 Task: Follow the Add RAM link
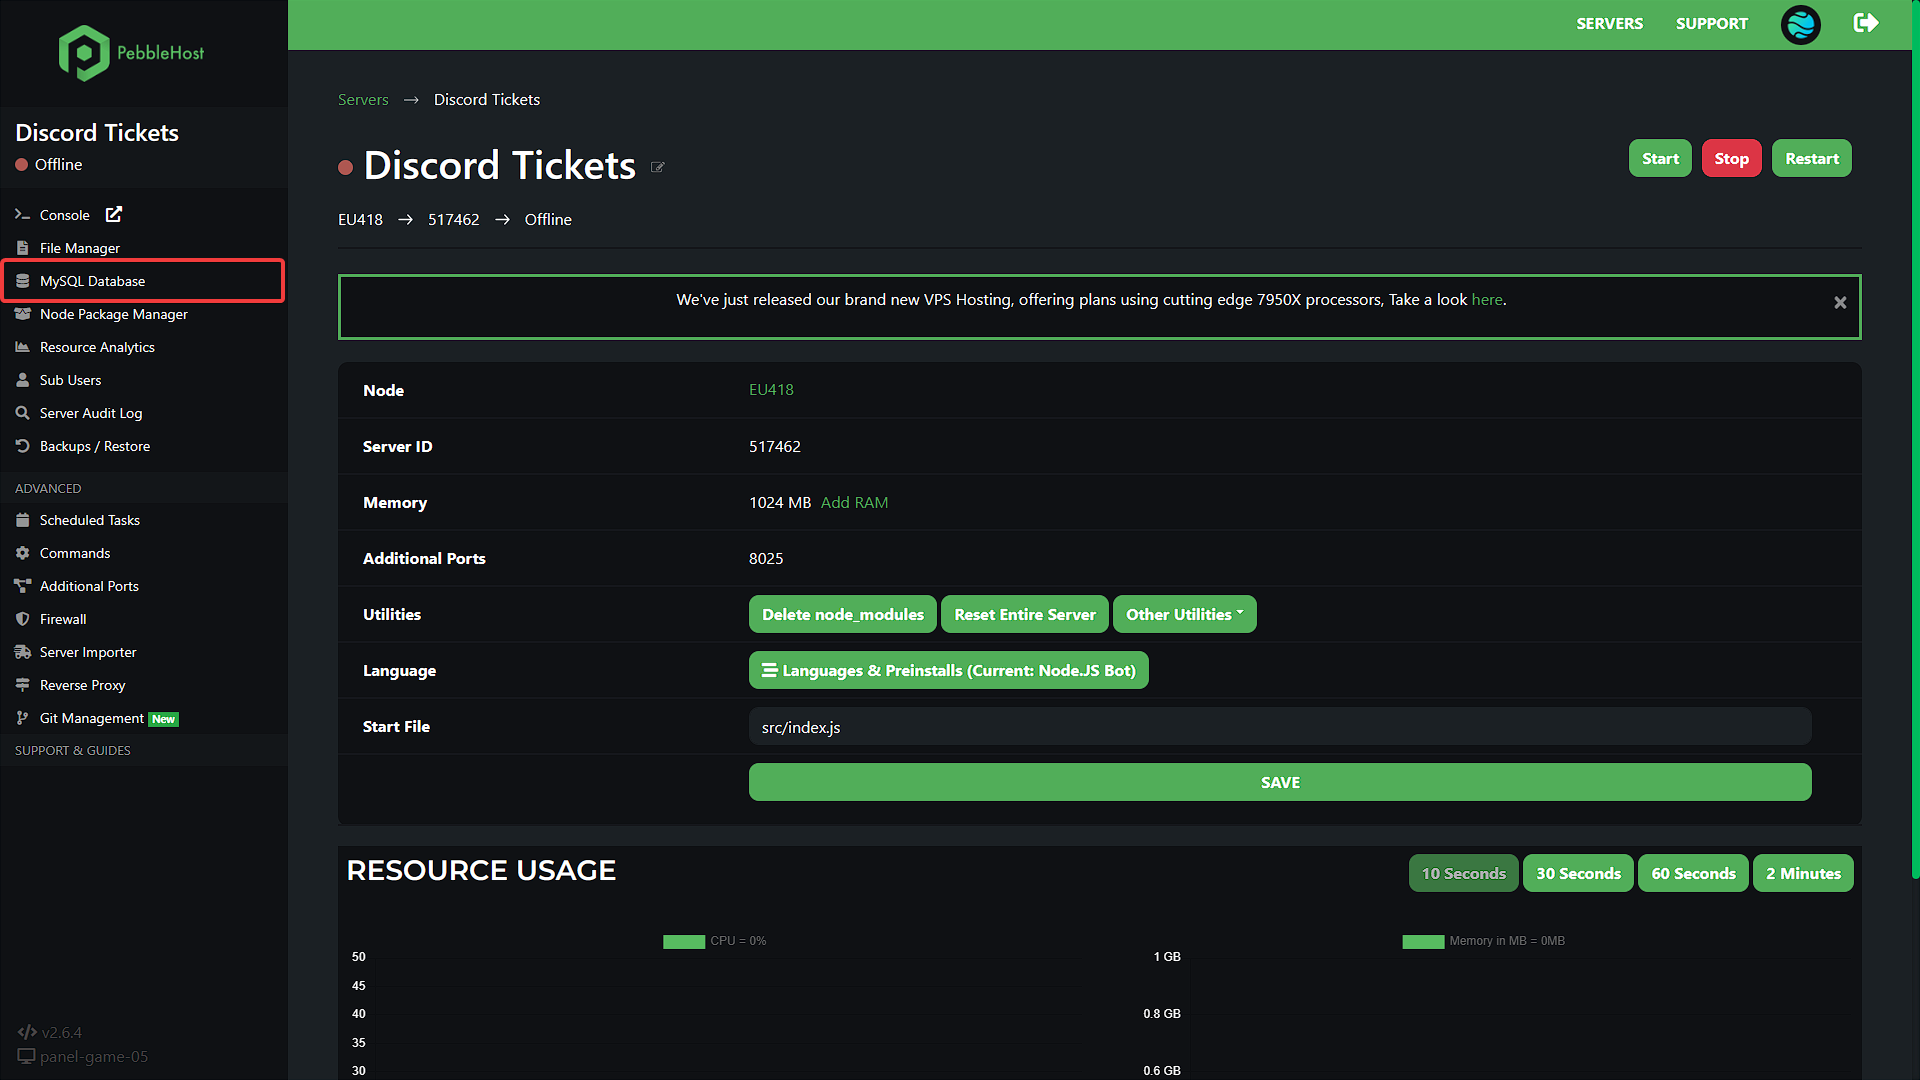(x=854, y=502)
